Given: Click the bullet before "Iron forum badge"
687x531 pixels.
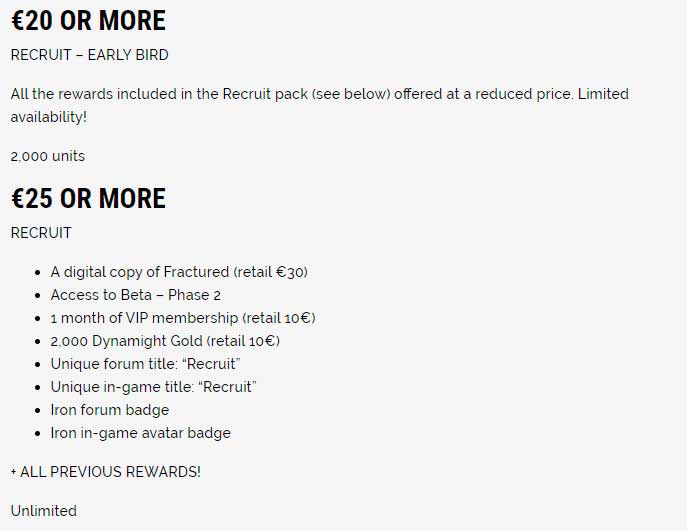Looking at the screenshot, I should click(x=38, y=410).
